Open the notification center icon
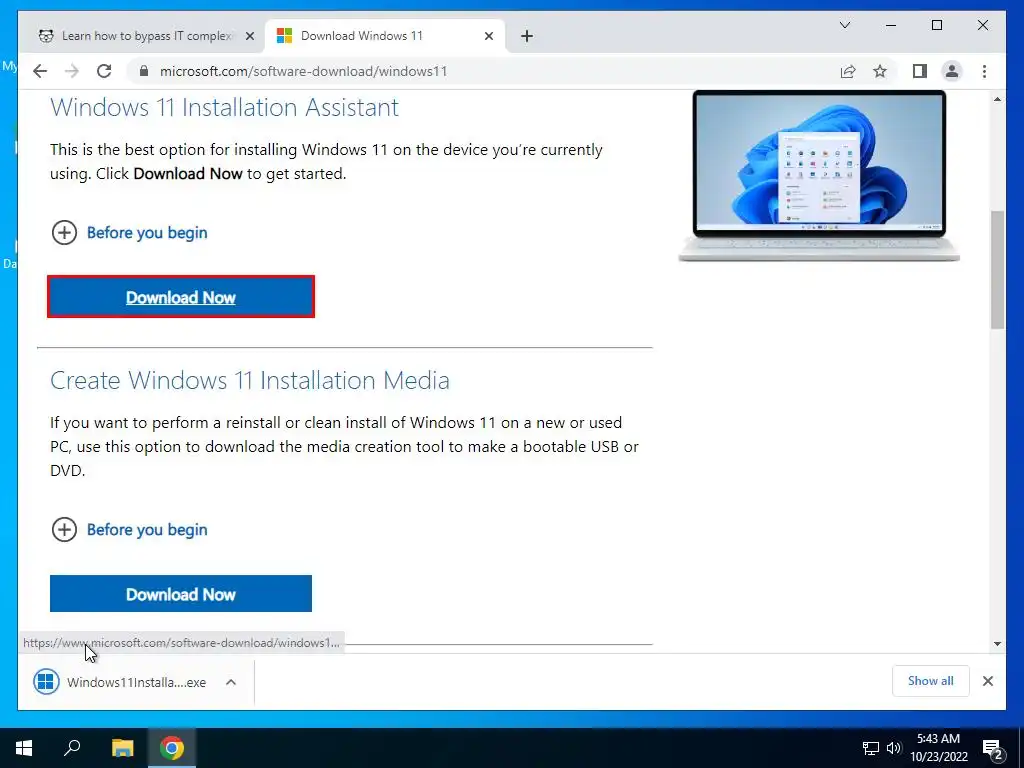Image resolution: width=1024 pixels, height=768 pixels. [x=993, y=748]
